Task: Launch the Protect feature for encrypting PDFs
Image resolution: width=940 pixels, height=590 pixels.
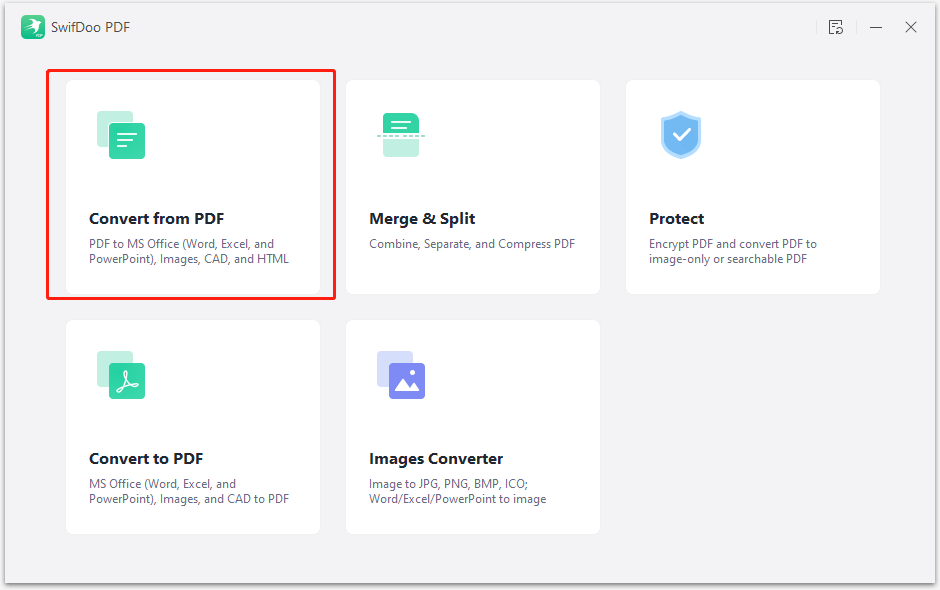Action: tap(752, 186)
